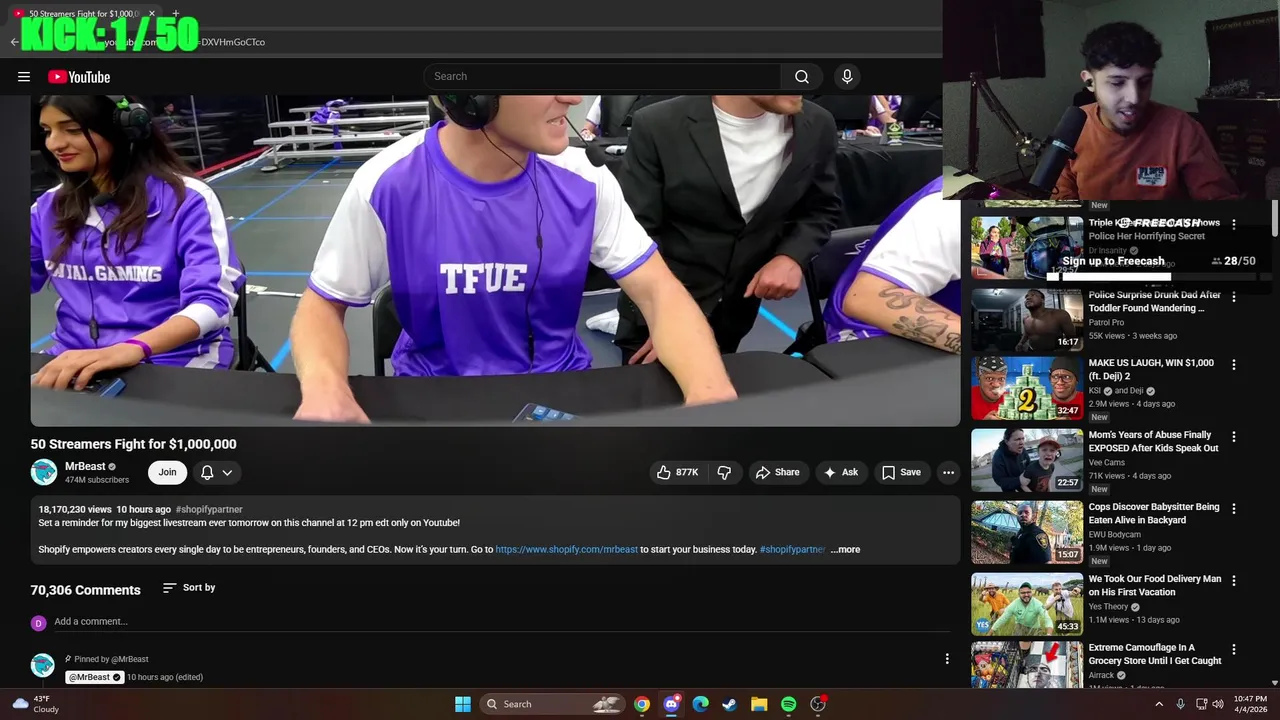1280x720 pixels.
Task: Like the video with 877K thumbs up
Action: (x=677, y=472)
